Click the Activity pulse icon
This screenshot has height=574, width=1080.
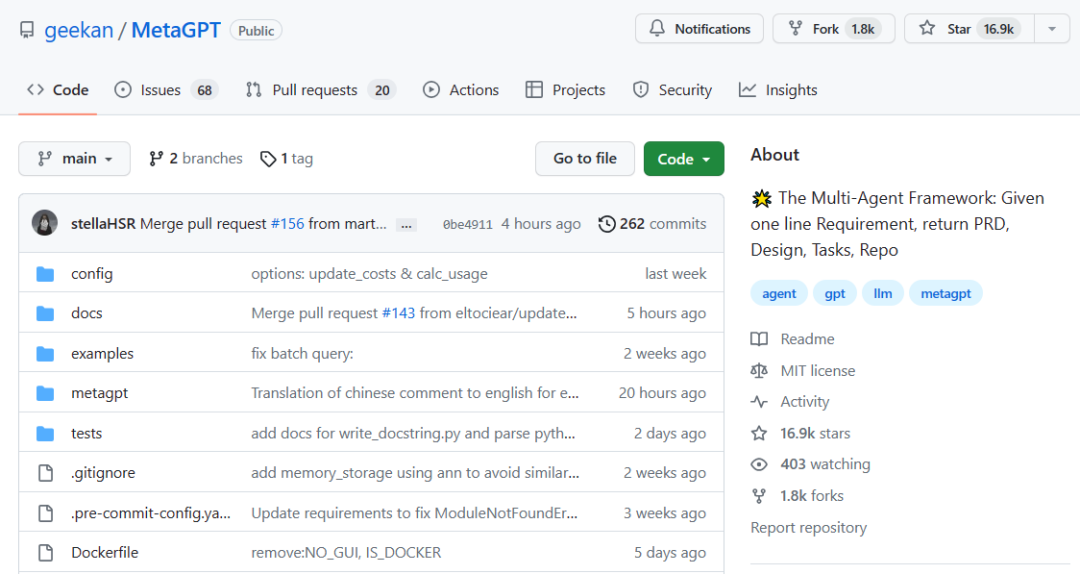click(759, 402)
